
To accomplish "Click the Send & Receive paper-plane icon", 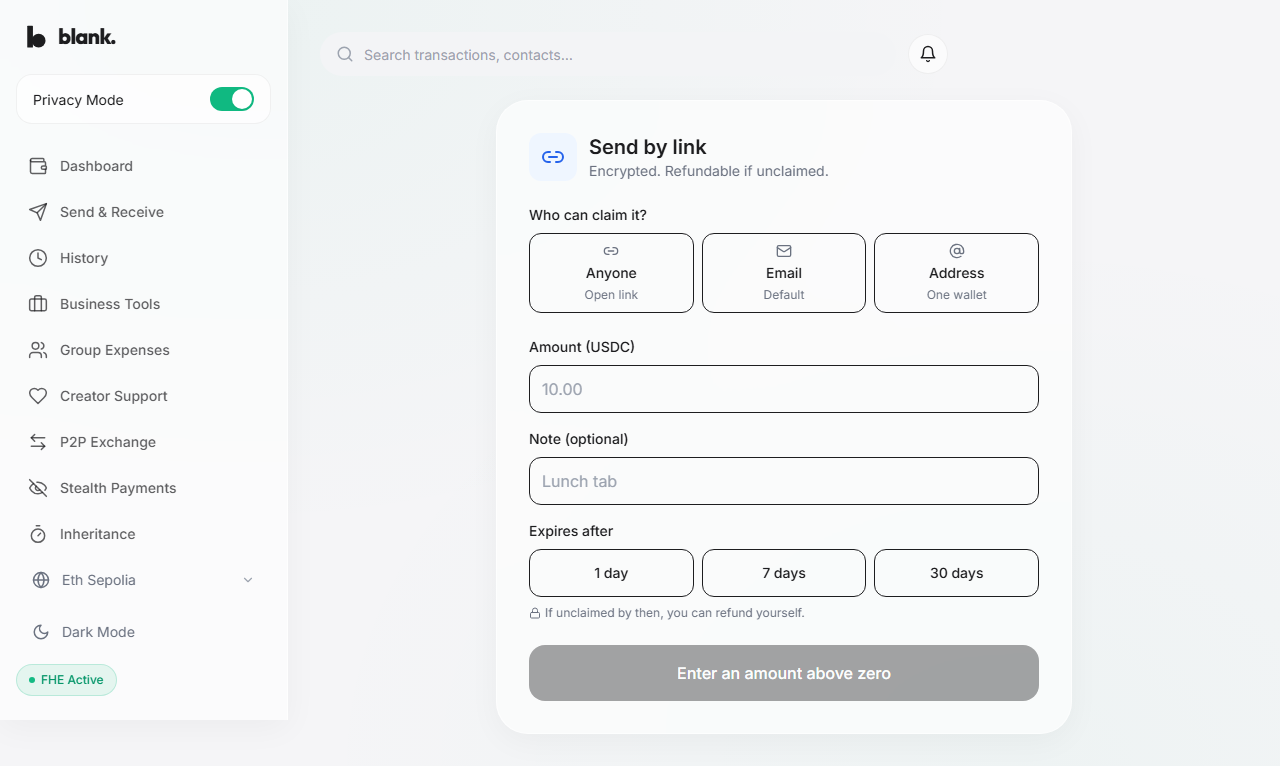I will tap(38, 212).
